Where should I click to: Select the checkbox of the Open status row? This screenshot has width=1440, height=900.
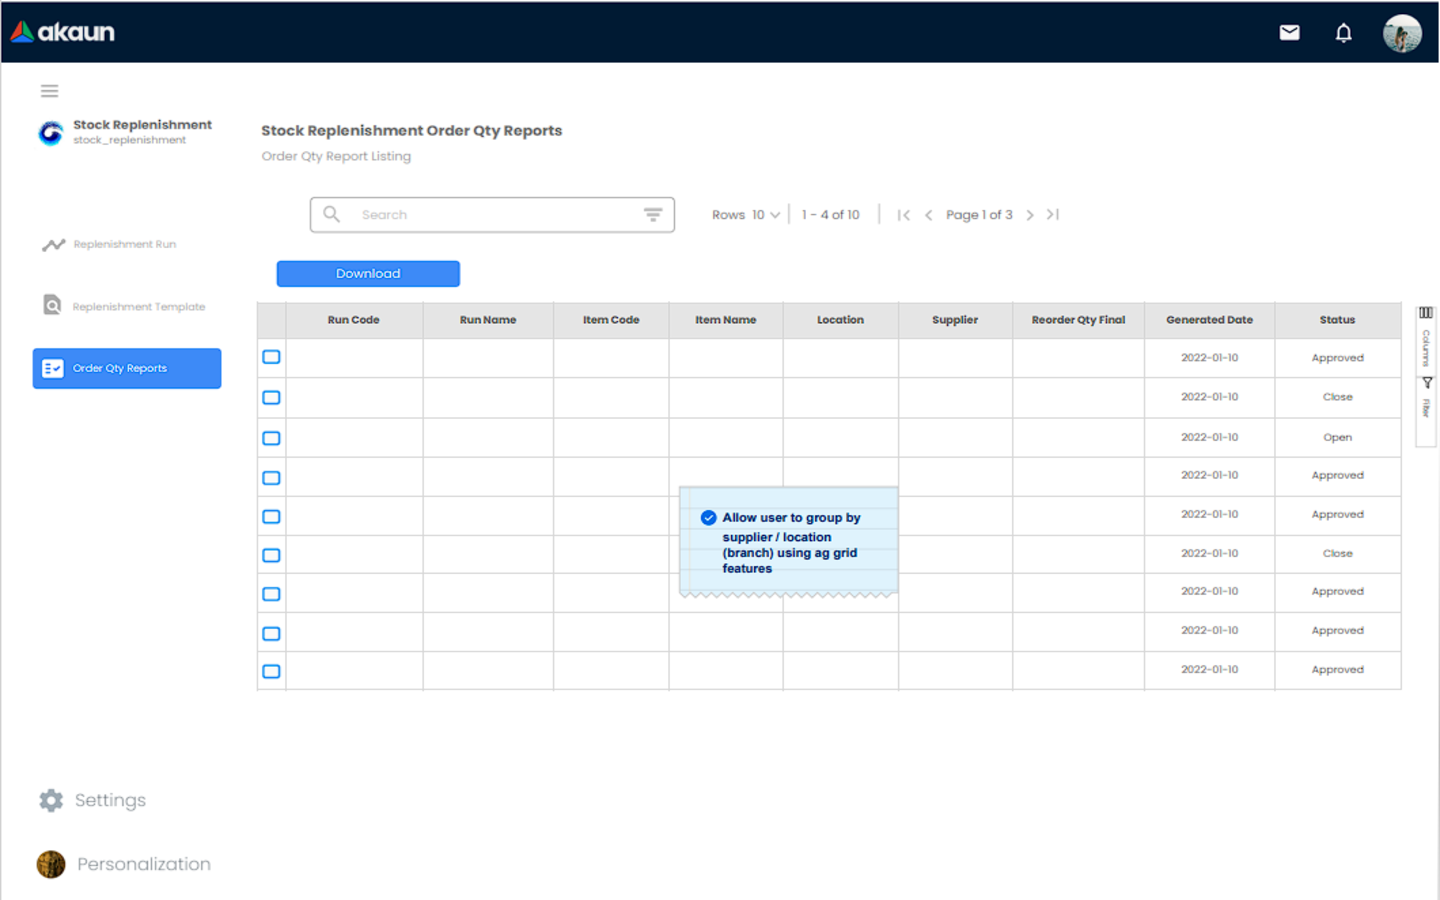271,438
